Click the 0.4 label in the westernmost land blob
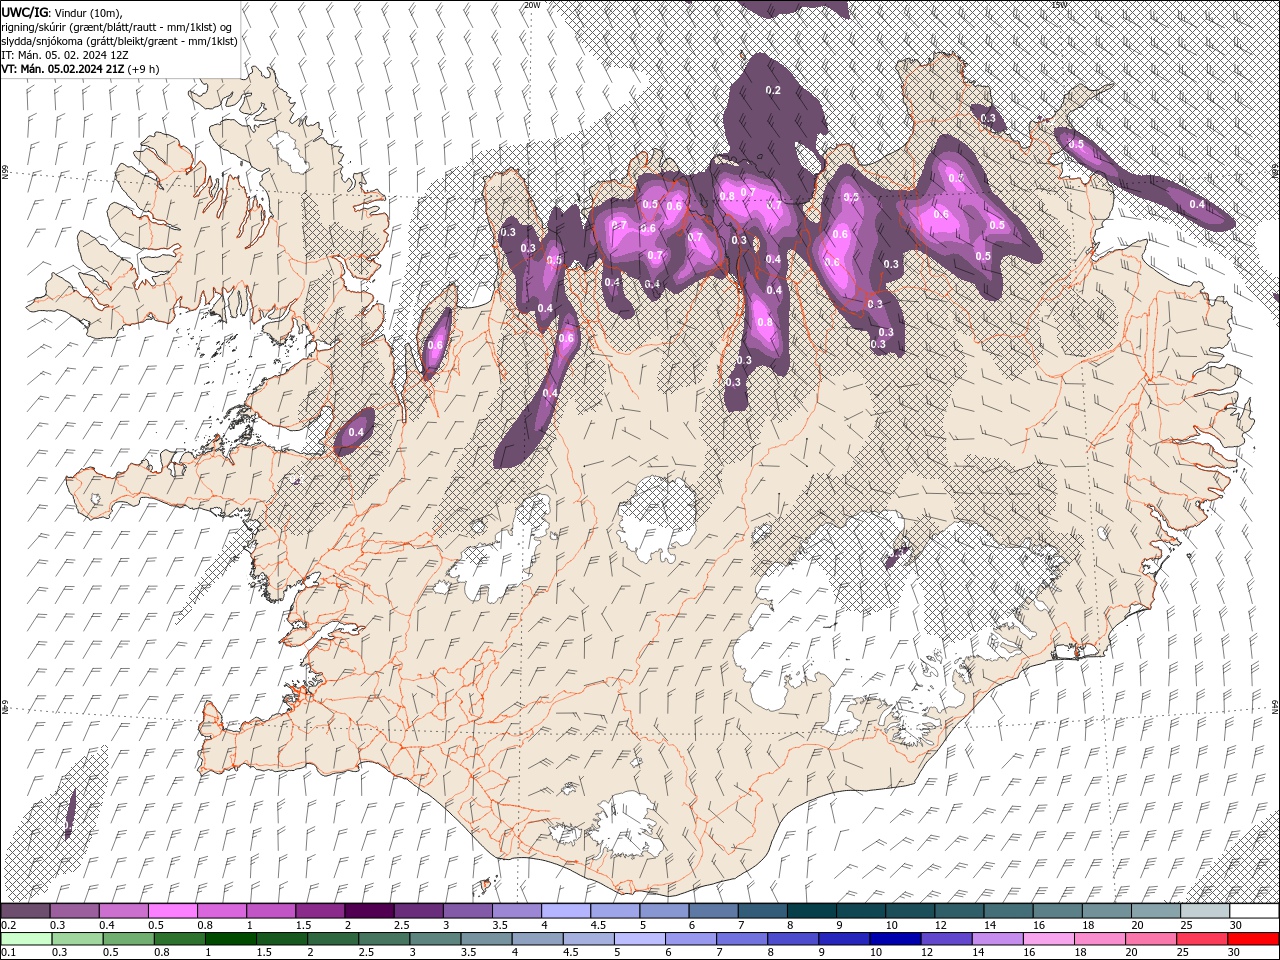1280x960 pixels. click(x=356, y=433)
